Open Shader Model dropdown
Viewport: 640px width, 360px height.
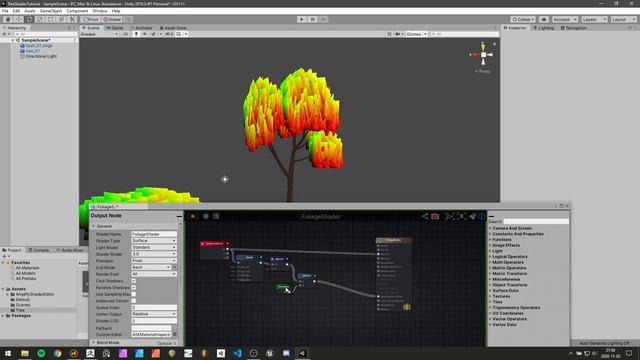click(x=154, y=254)
